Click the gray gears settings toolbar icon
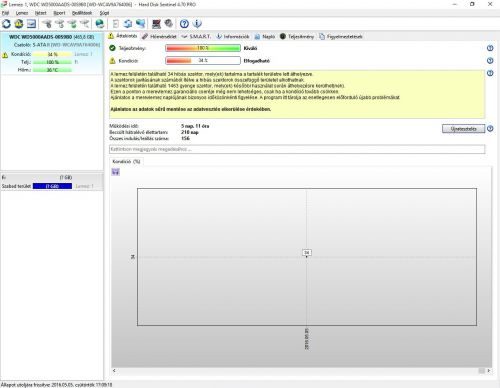 pyautogui.click(x=169, y=24)
